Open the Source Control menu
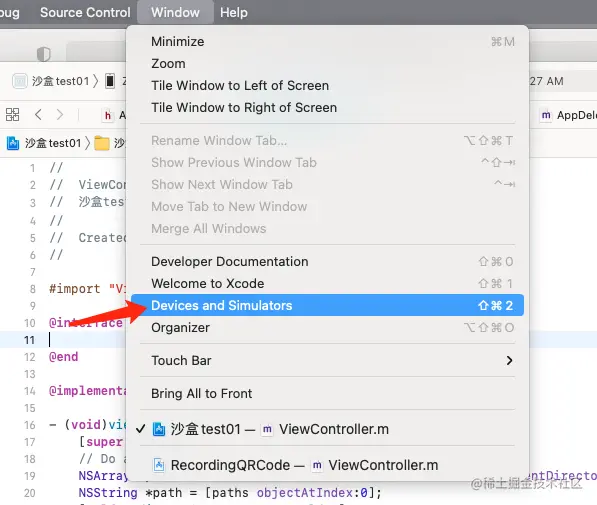The height and width of the screenshot is (505, 597). click(x=85, y=12)
